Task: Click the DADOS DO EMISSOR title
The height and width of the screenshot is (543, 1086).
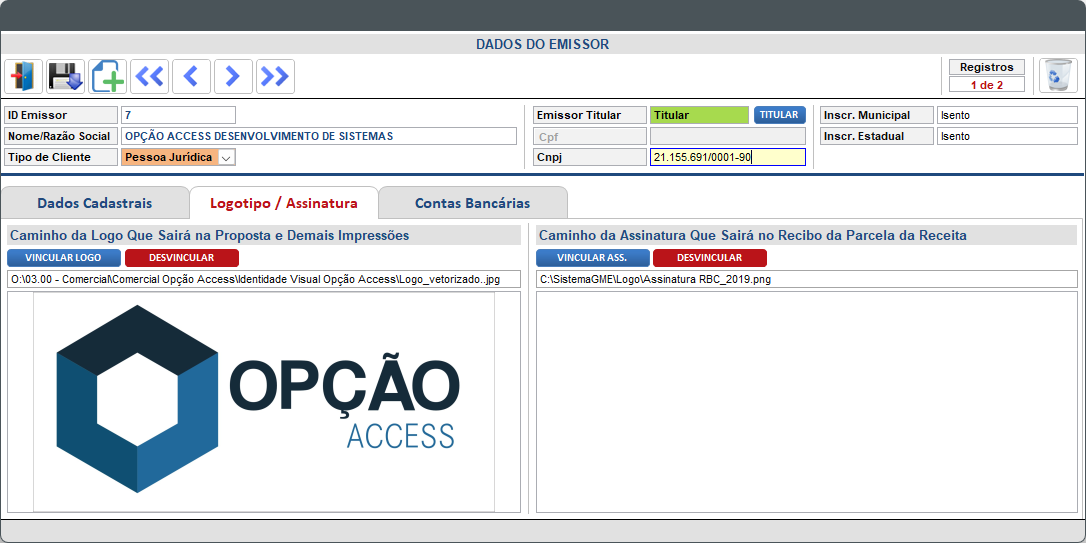Action: (x=542, y=44)
